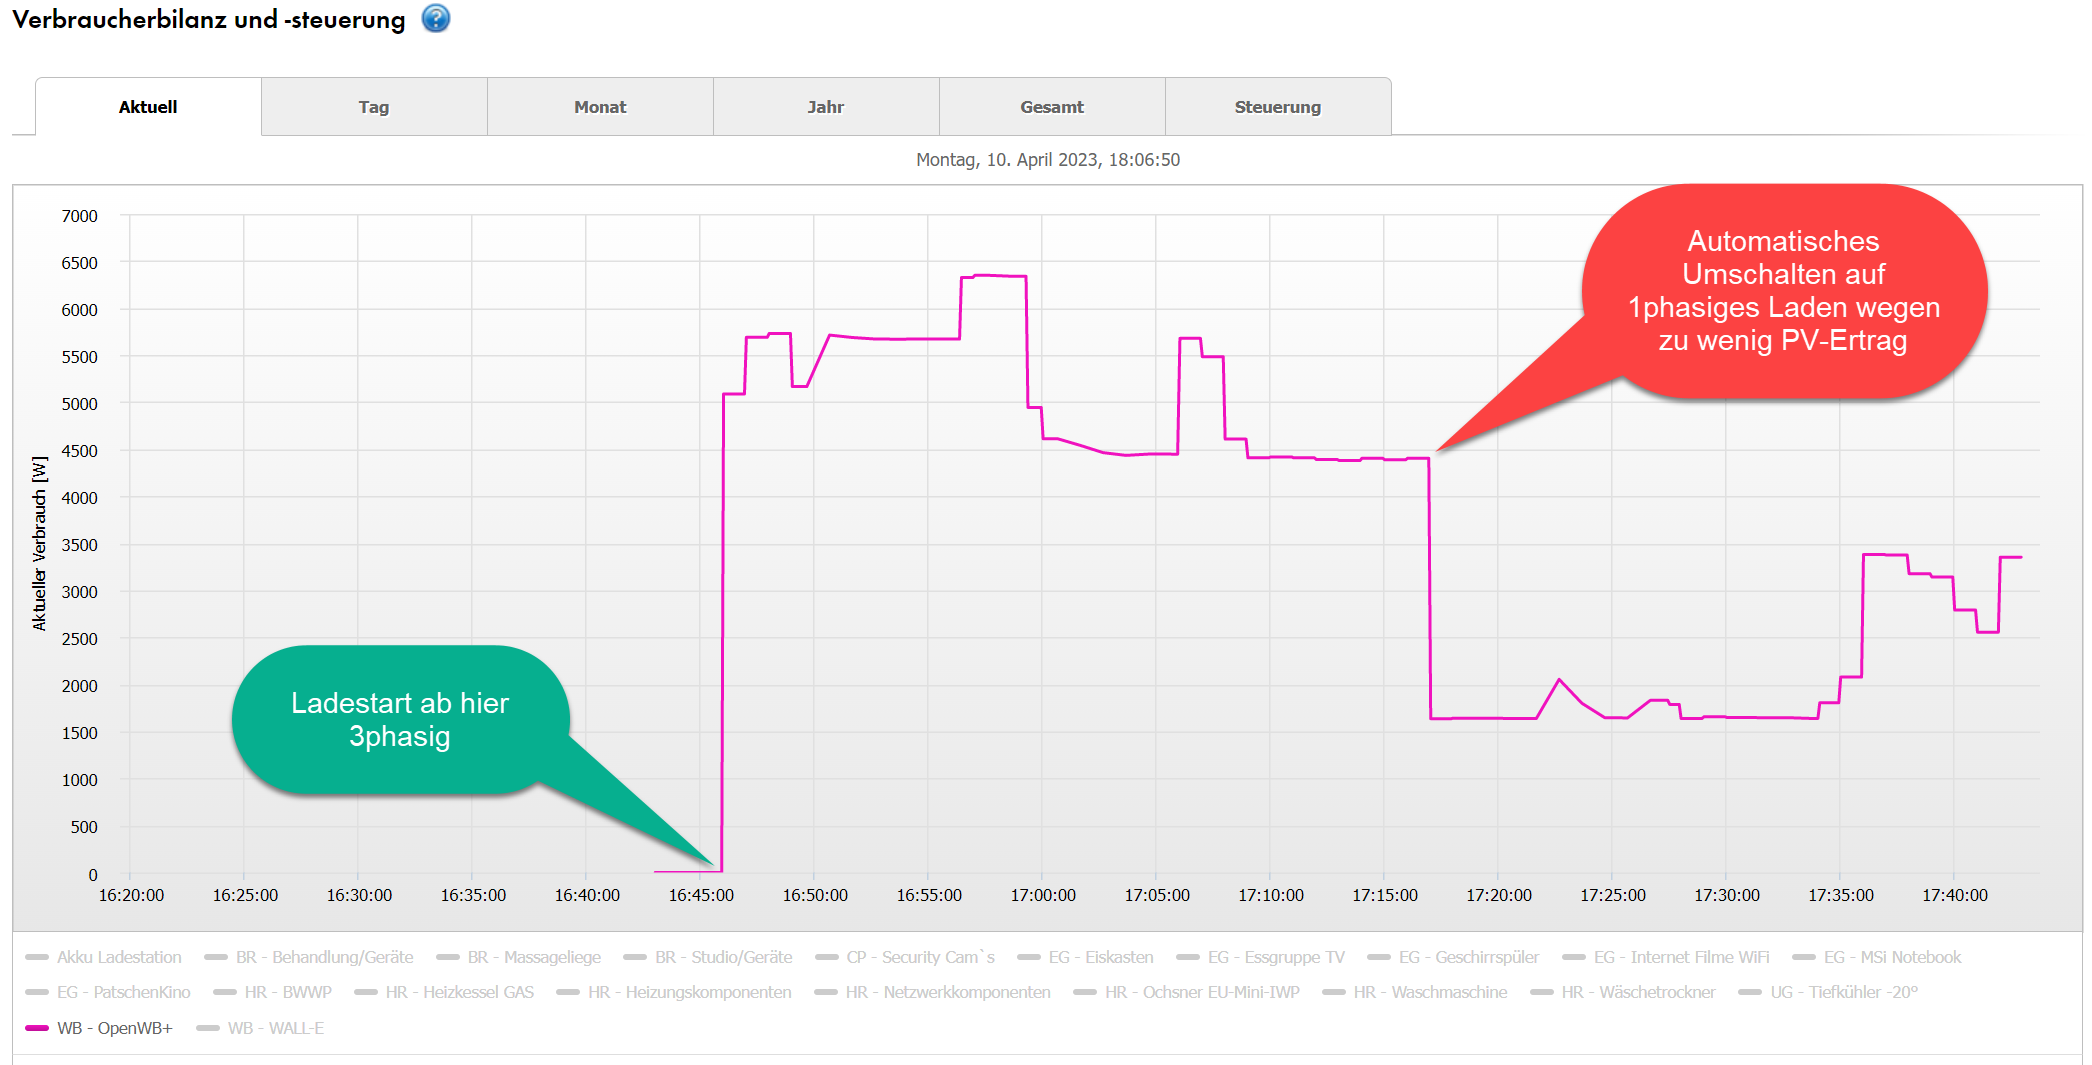Show CP - Security Cam's in chart
2092x1065 pixels.
(x=920, y=957)
